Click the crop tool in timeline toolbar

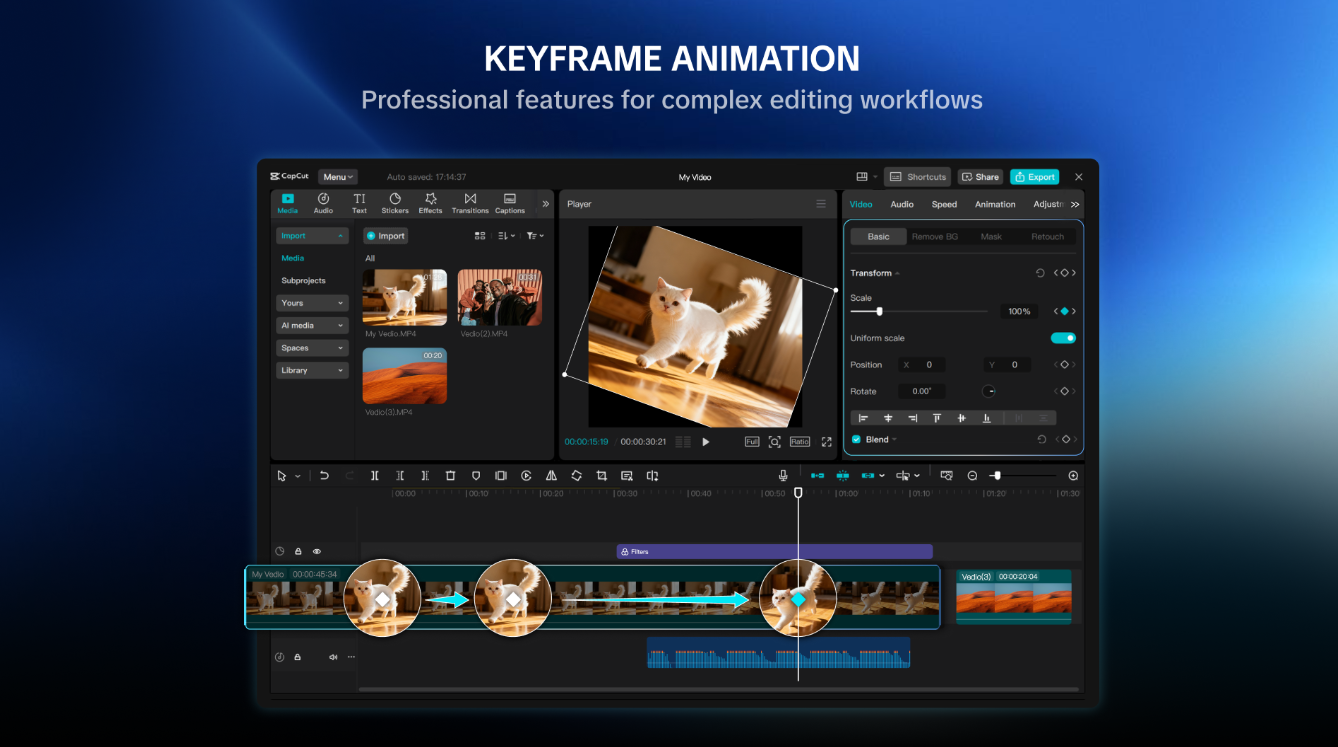[602, 476]
